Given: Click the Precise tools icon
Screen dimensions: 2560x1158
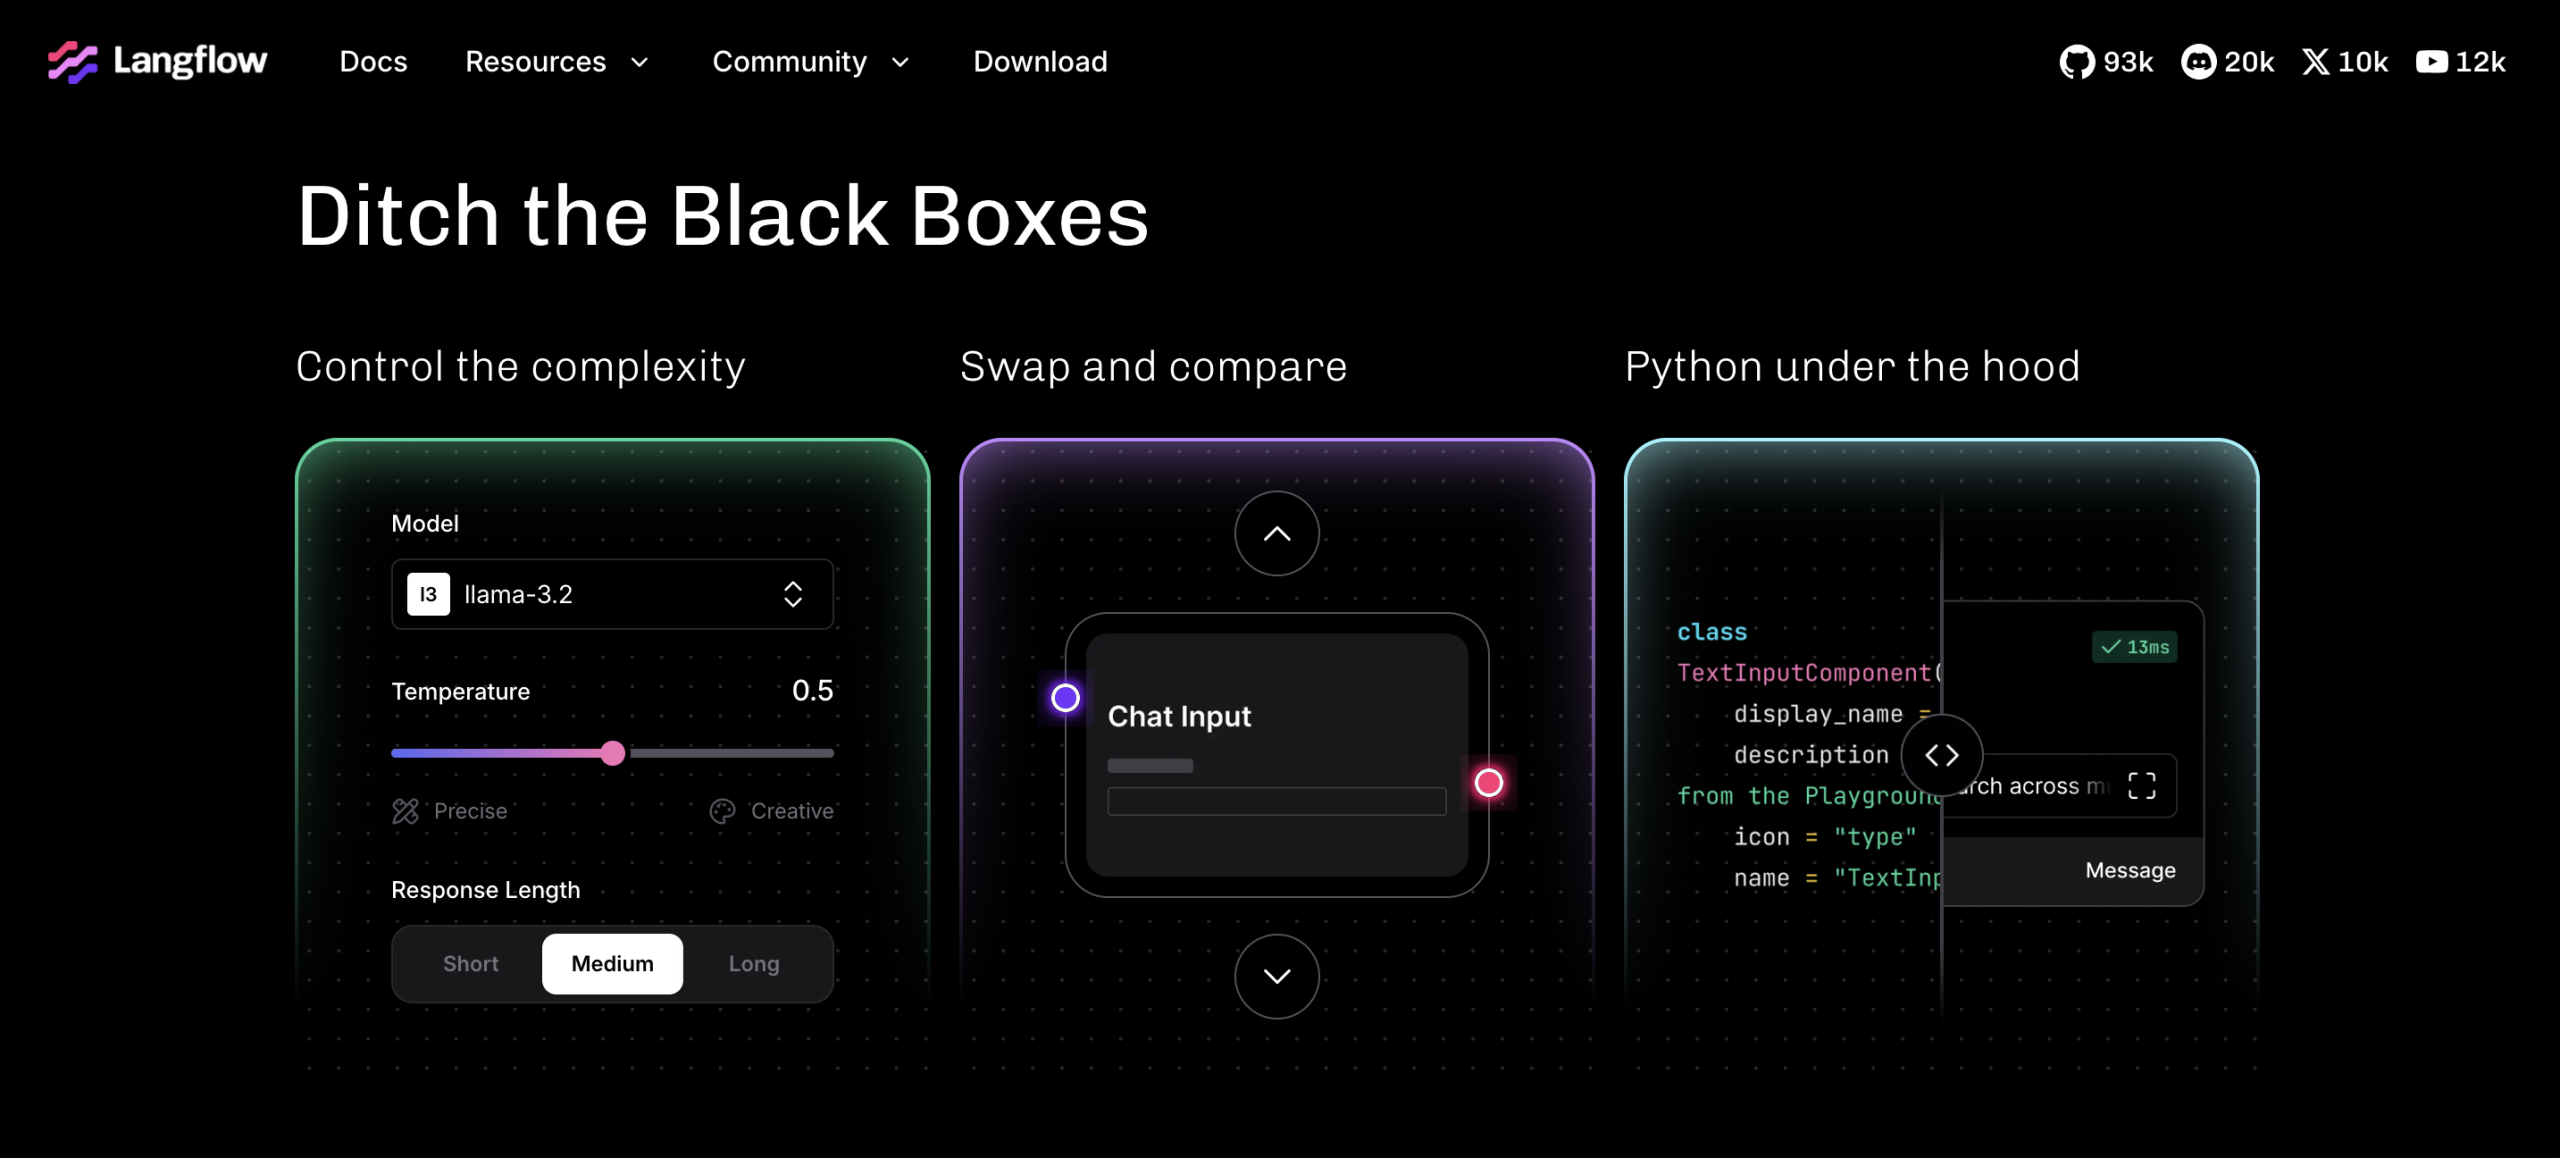Looking at the screenshot, I should [x=405, y=811].
